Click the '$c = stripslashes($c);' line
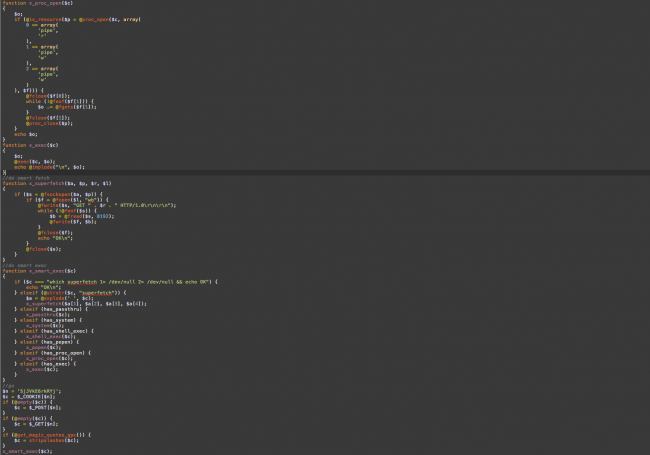This screenshot has height=455, width=650. coord(46,440)
